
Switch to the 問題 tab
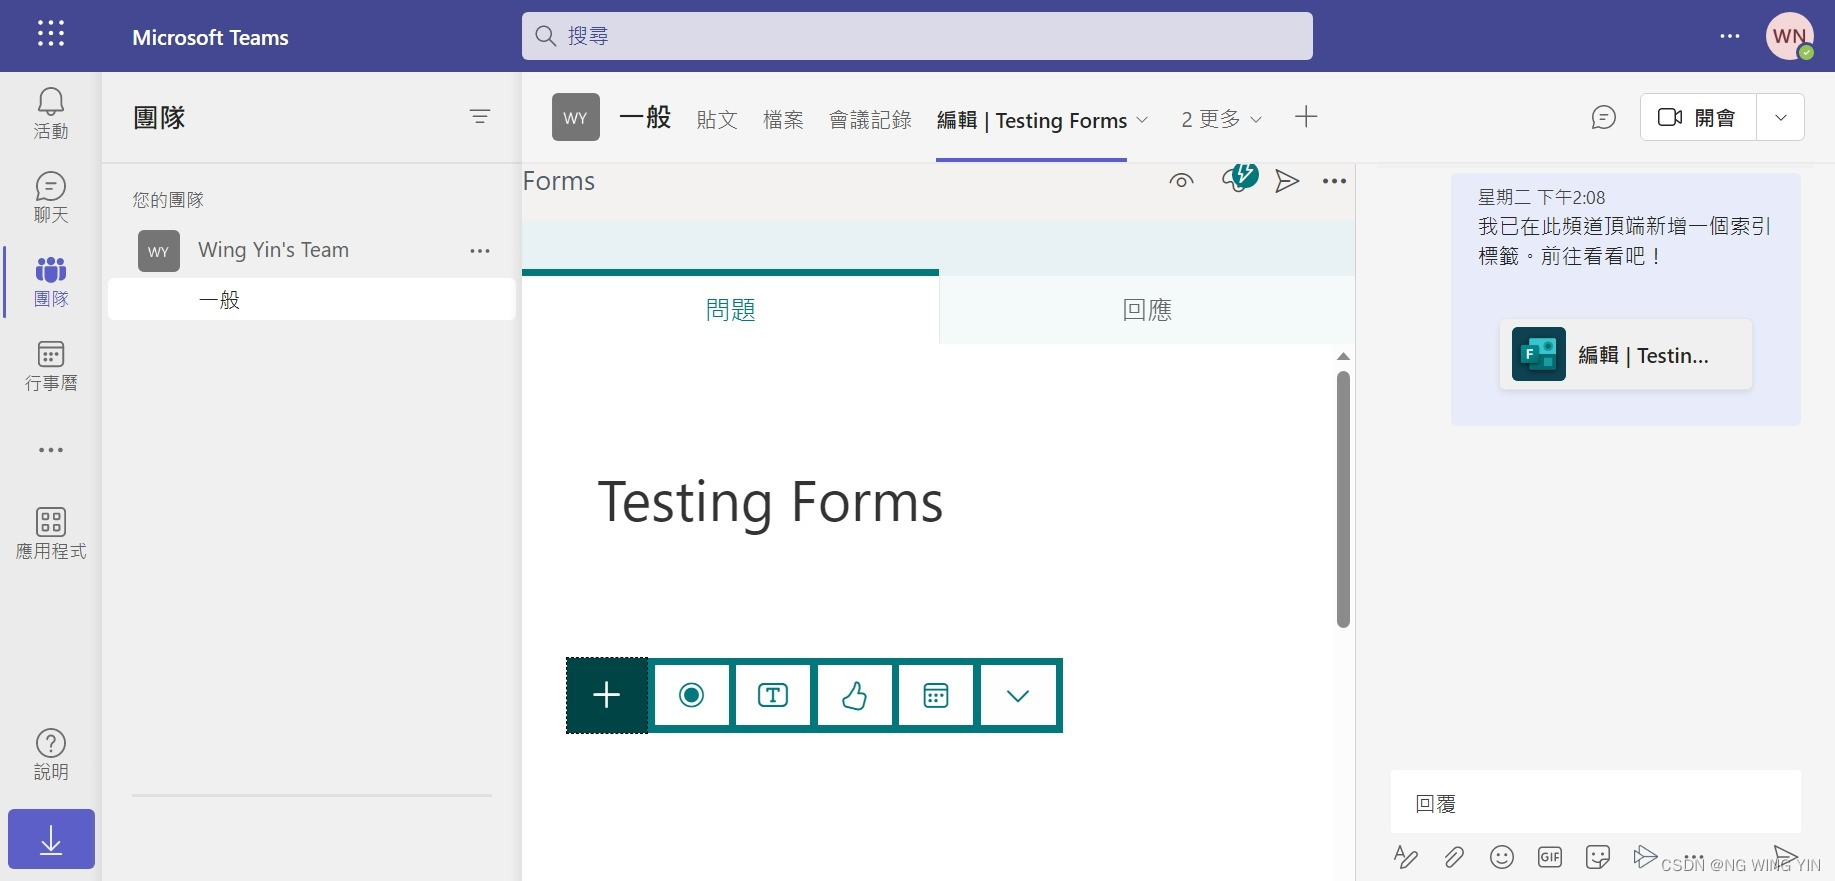point(730,310)
